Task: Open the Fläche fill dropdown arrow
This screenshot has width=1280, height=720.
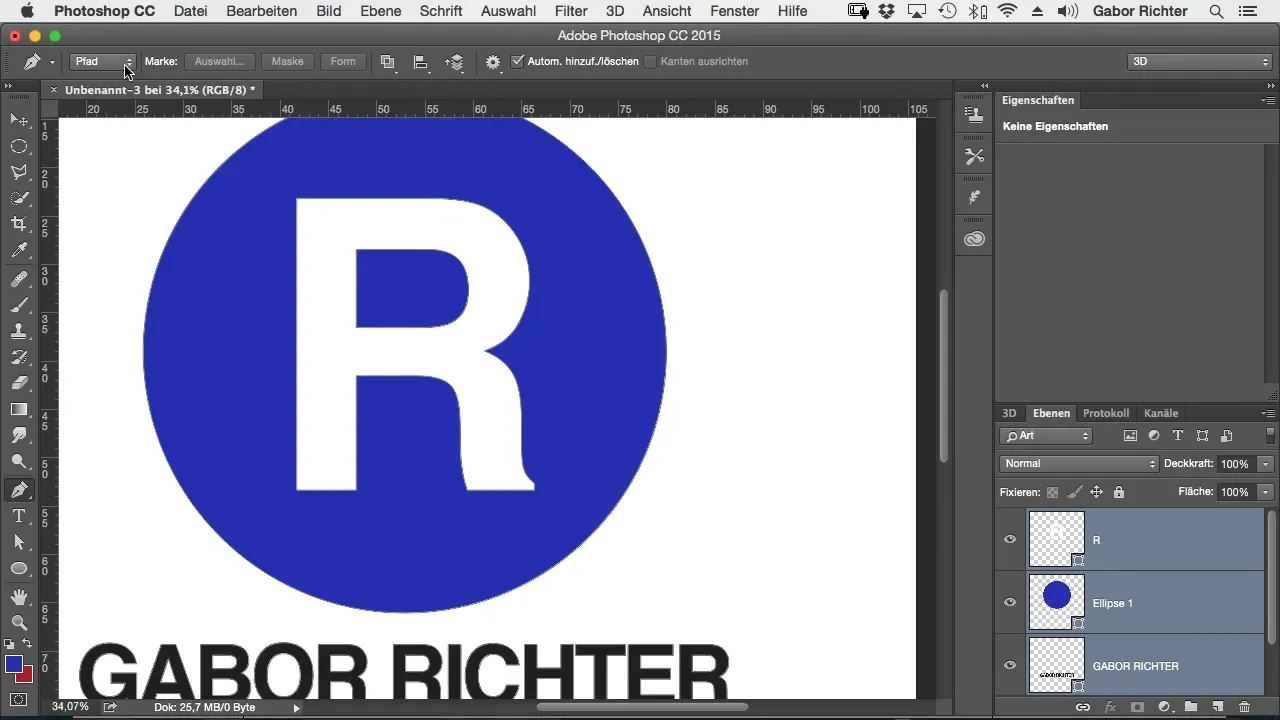Action: click(1266, 492)
